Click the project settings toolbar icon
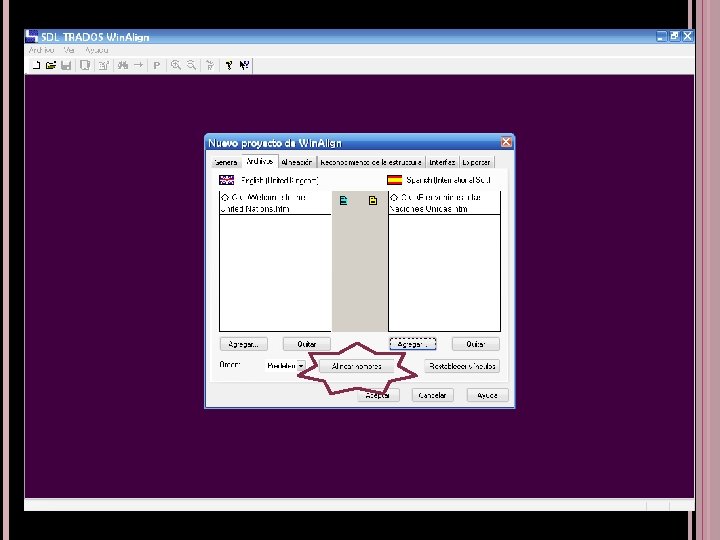 tap(103, 65)
